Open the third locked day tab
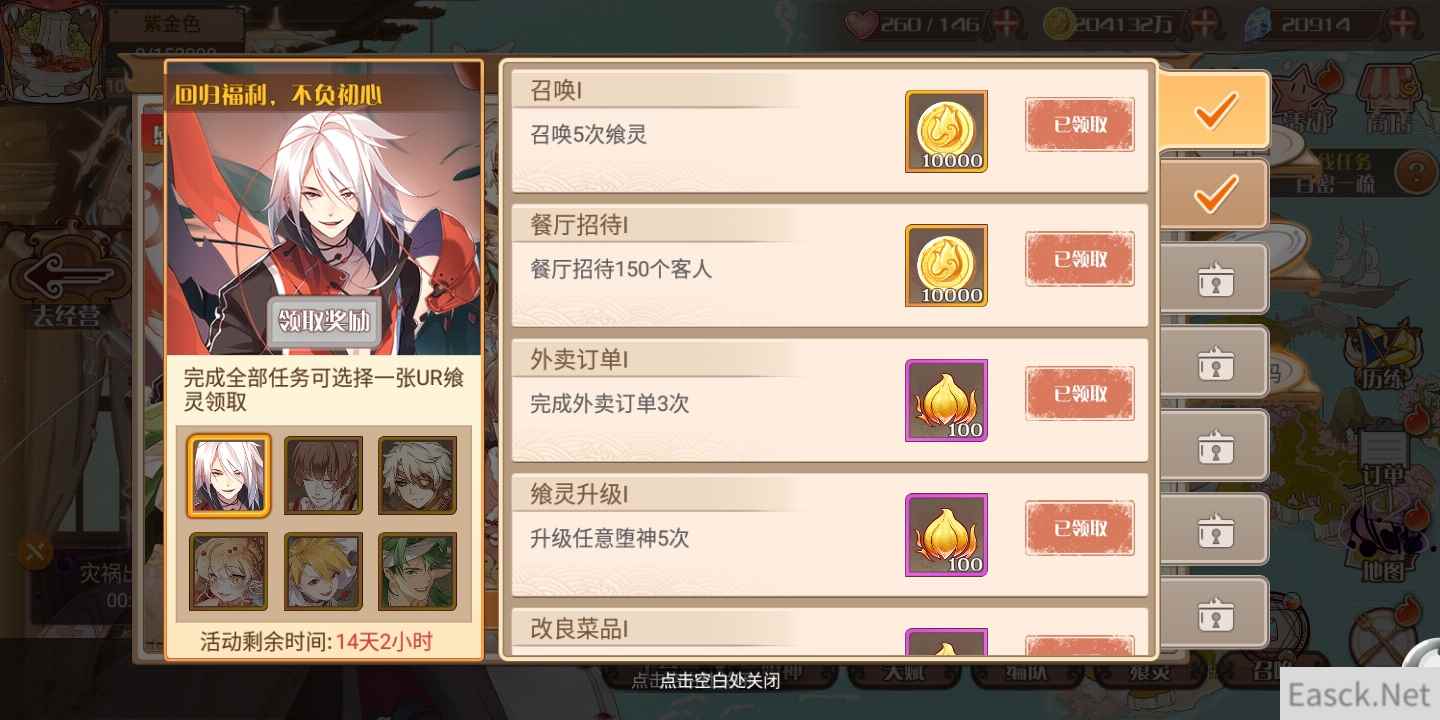Viewport: 1440px width, 720px height. click(x=1214, y=445)
